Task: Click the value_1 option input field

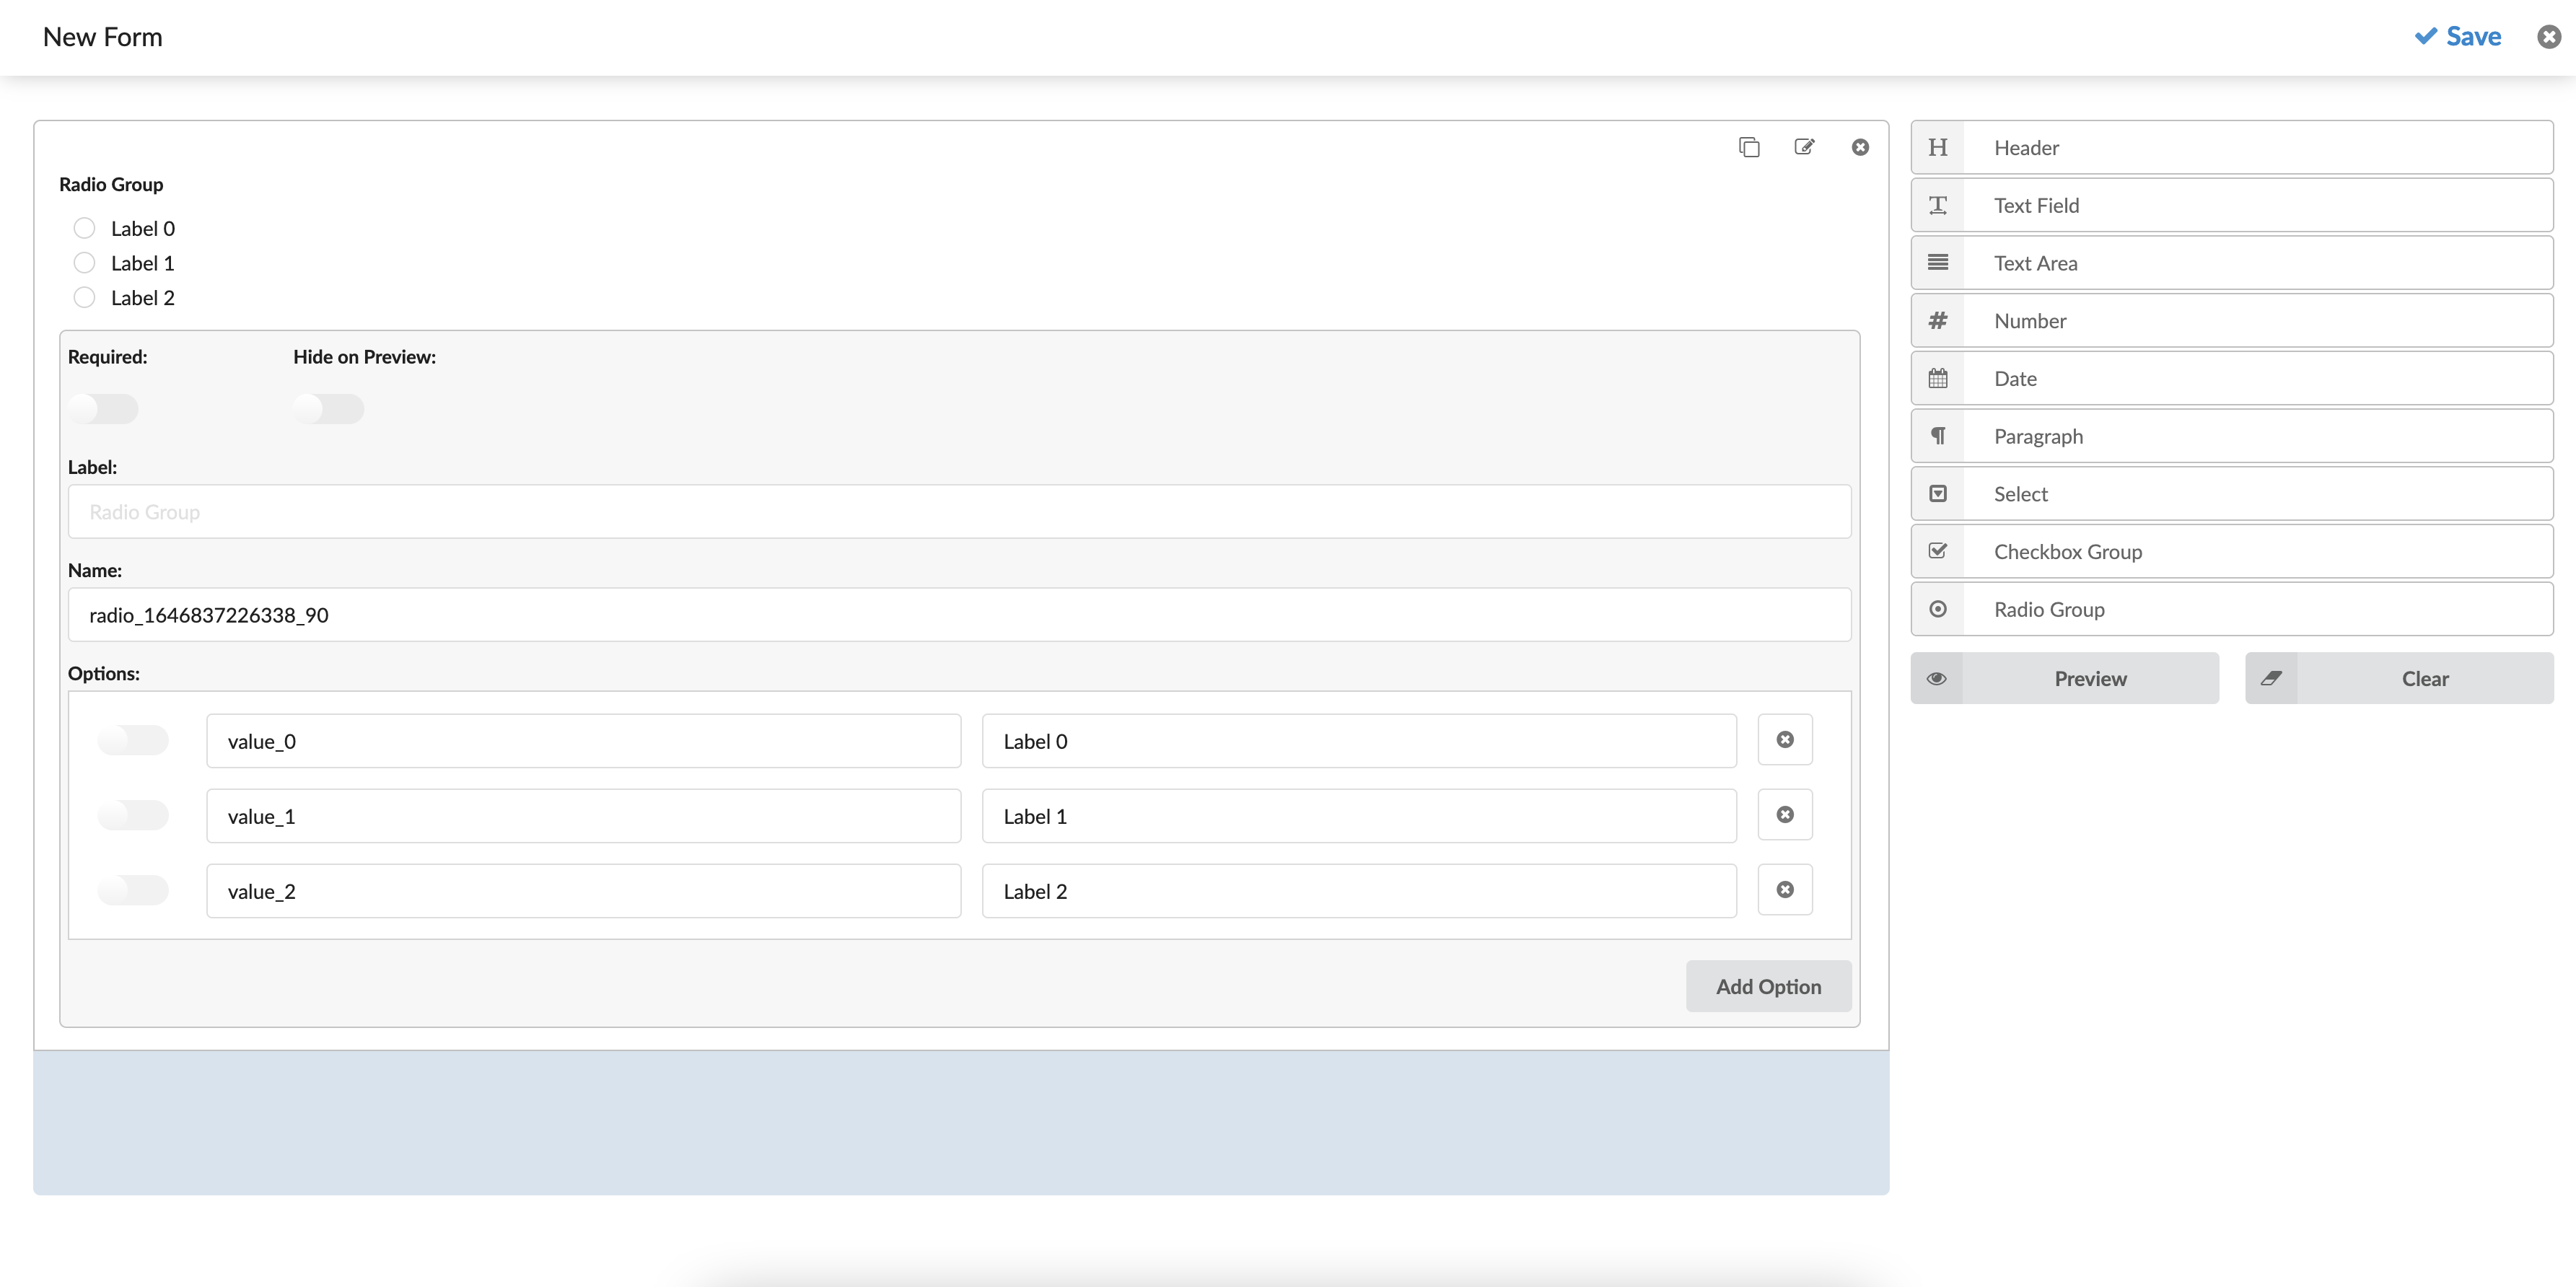Action: tap(583, 814)
